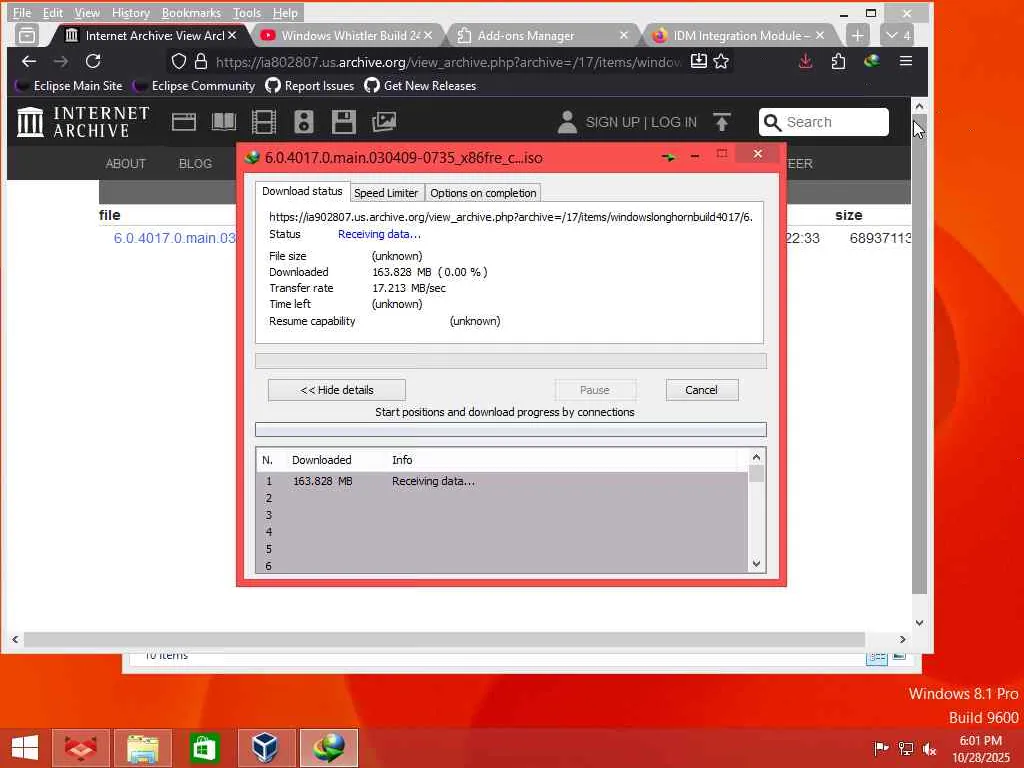1024x768 pixels.
Task: Switch to IDM Integration Module tab
Action: tap(740, 35)
